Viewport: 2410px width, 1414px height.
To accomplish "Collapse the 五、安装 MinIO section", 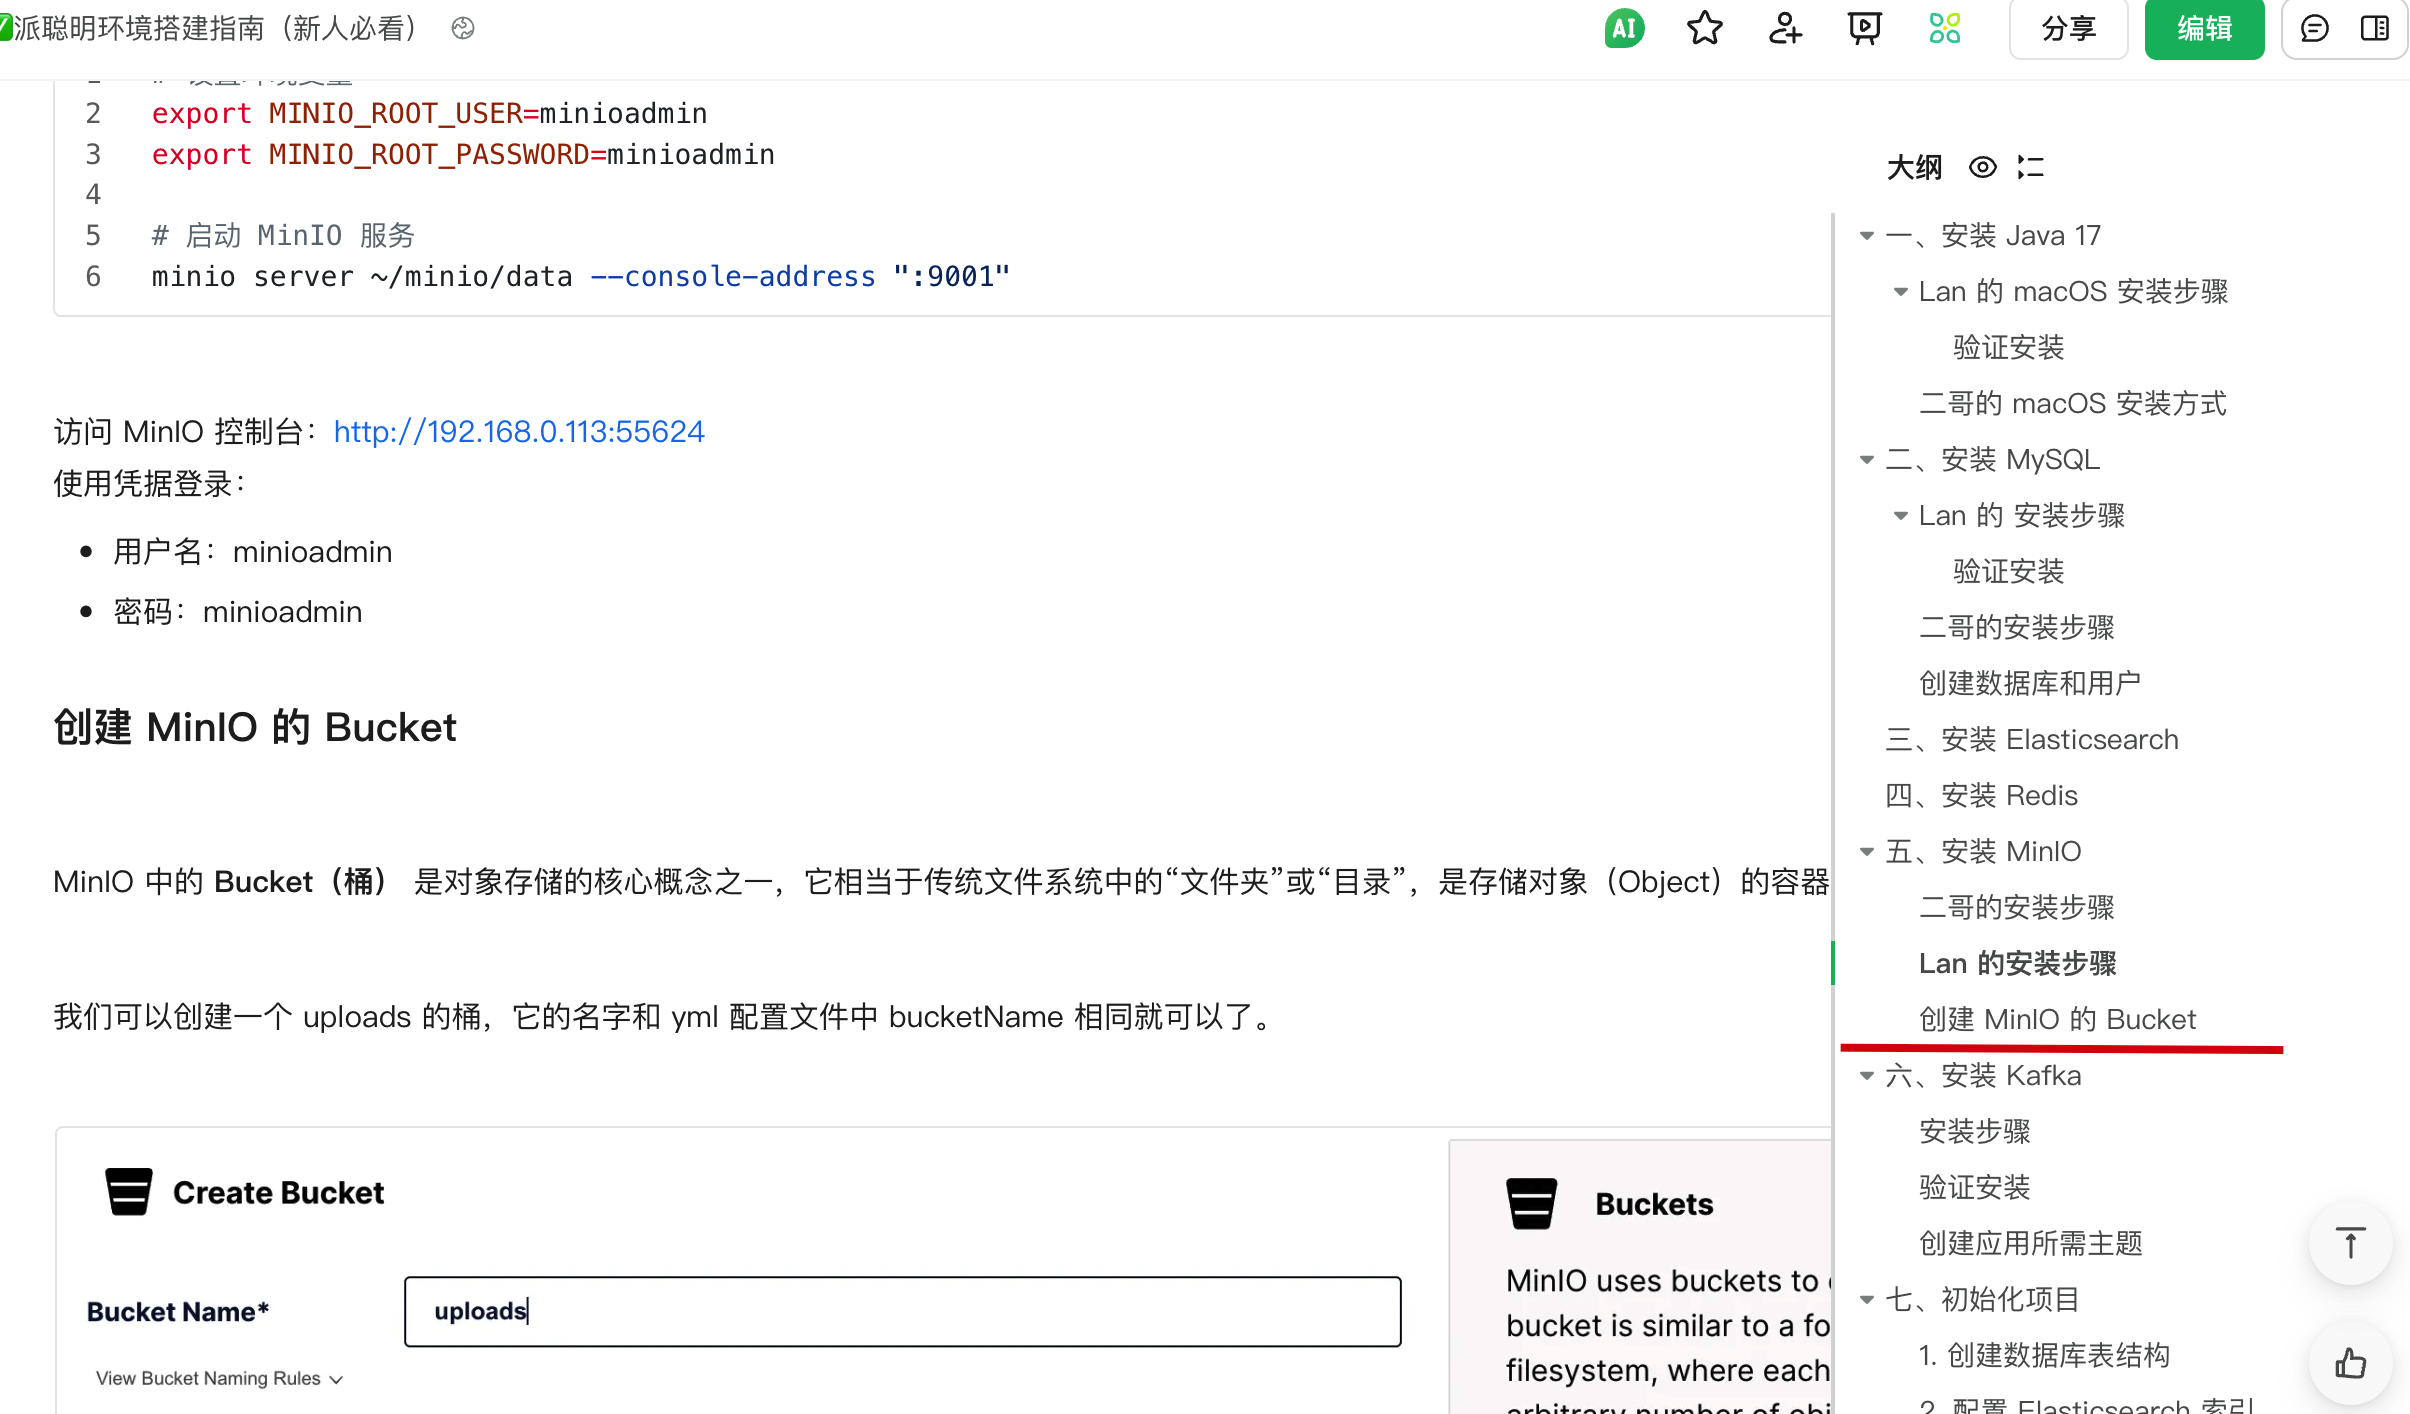I will pos(1868,851).
